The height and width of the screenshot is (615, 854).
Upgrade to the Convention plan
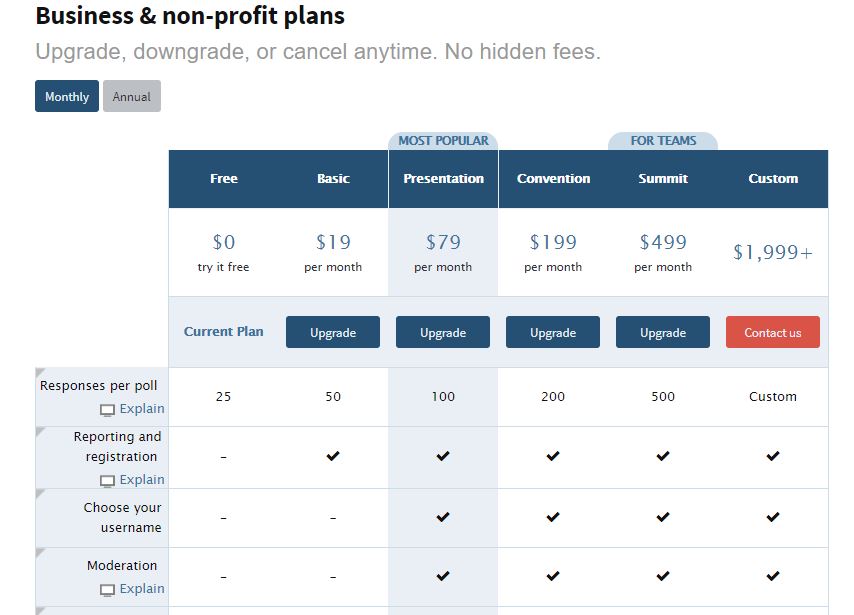coord(553,332)
